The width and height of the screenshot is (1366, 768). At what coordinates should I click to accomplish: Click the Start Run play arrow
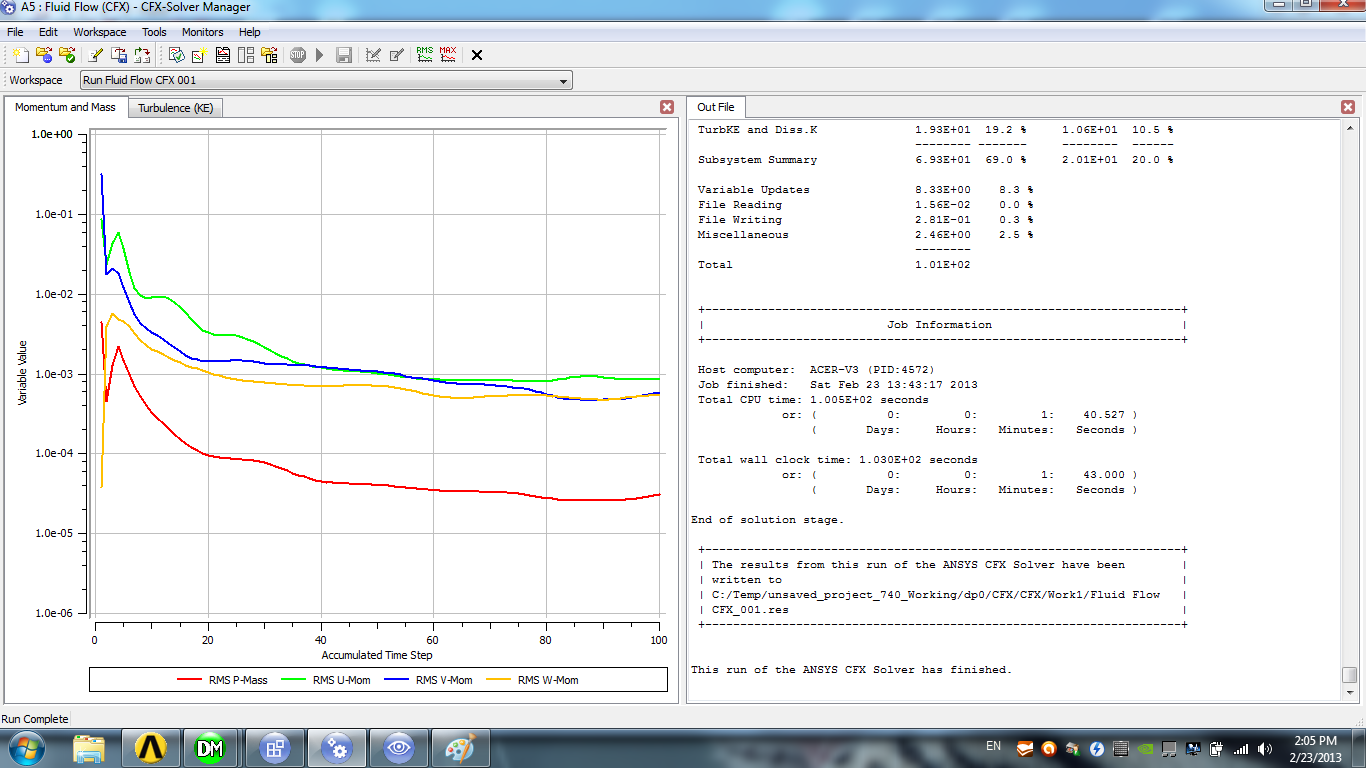click(x=320, y=55)
